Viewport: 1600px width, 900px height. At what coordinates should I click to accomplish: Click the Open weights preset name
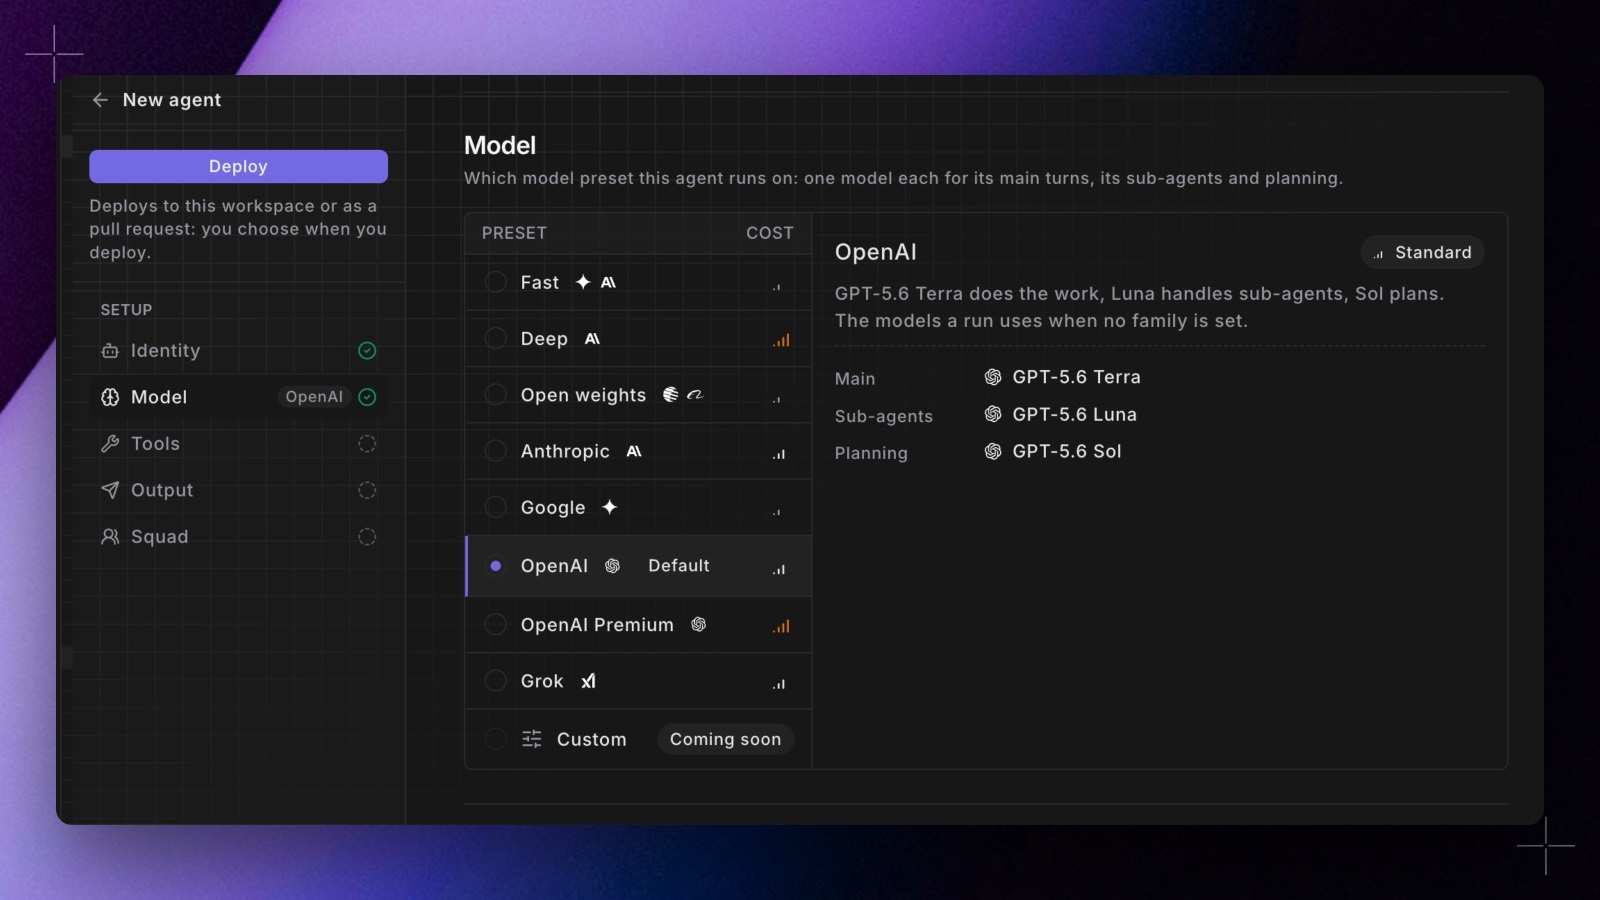pos(583,395)
